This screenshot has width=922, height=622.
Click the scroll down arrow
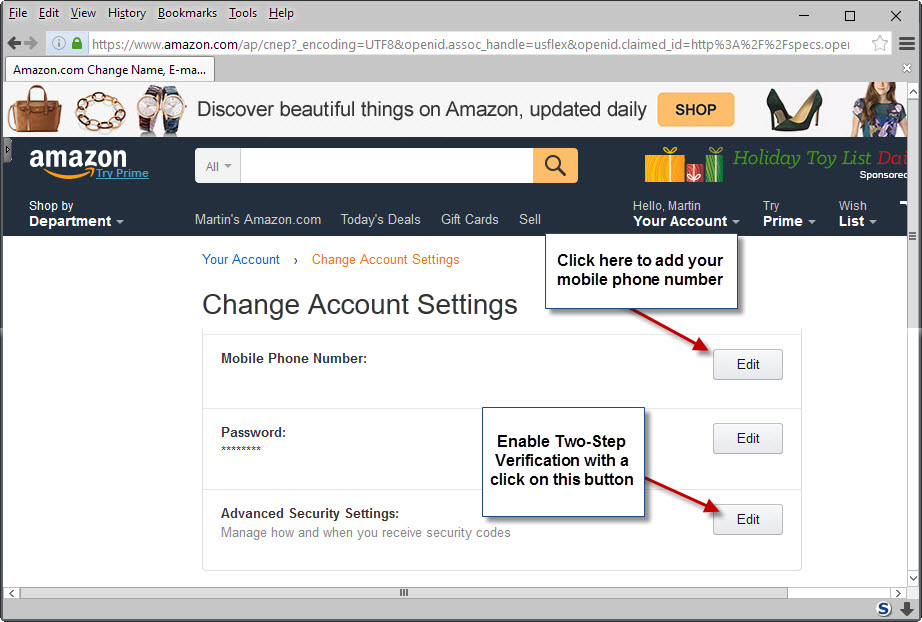pyautogui.click(x=913, y=578)
